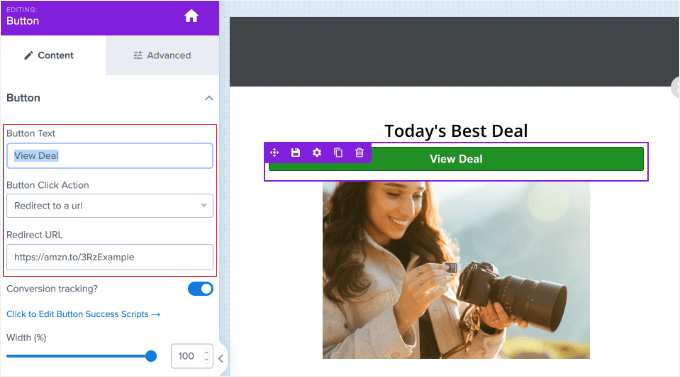
Task: Click the home icon in purple header
Action: [191, 16]
